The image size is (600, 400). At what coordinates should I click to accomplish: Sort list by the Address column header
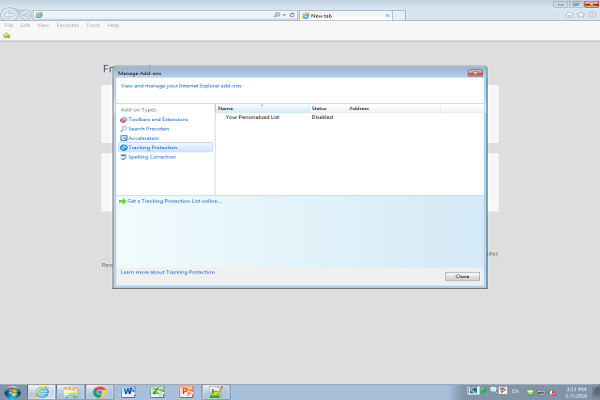pos(393,108)
